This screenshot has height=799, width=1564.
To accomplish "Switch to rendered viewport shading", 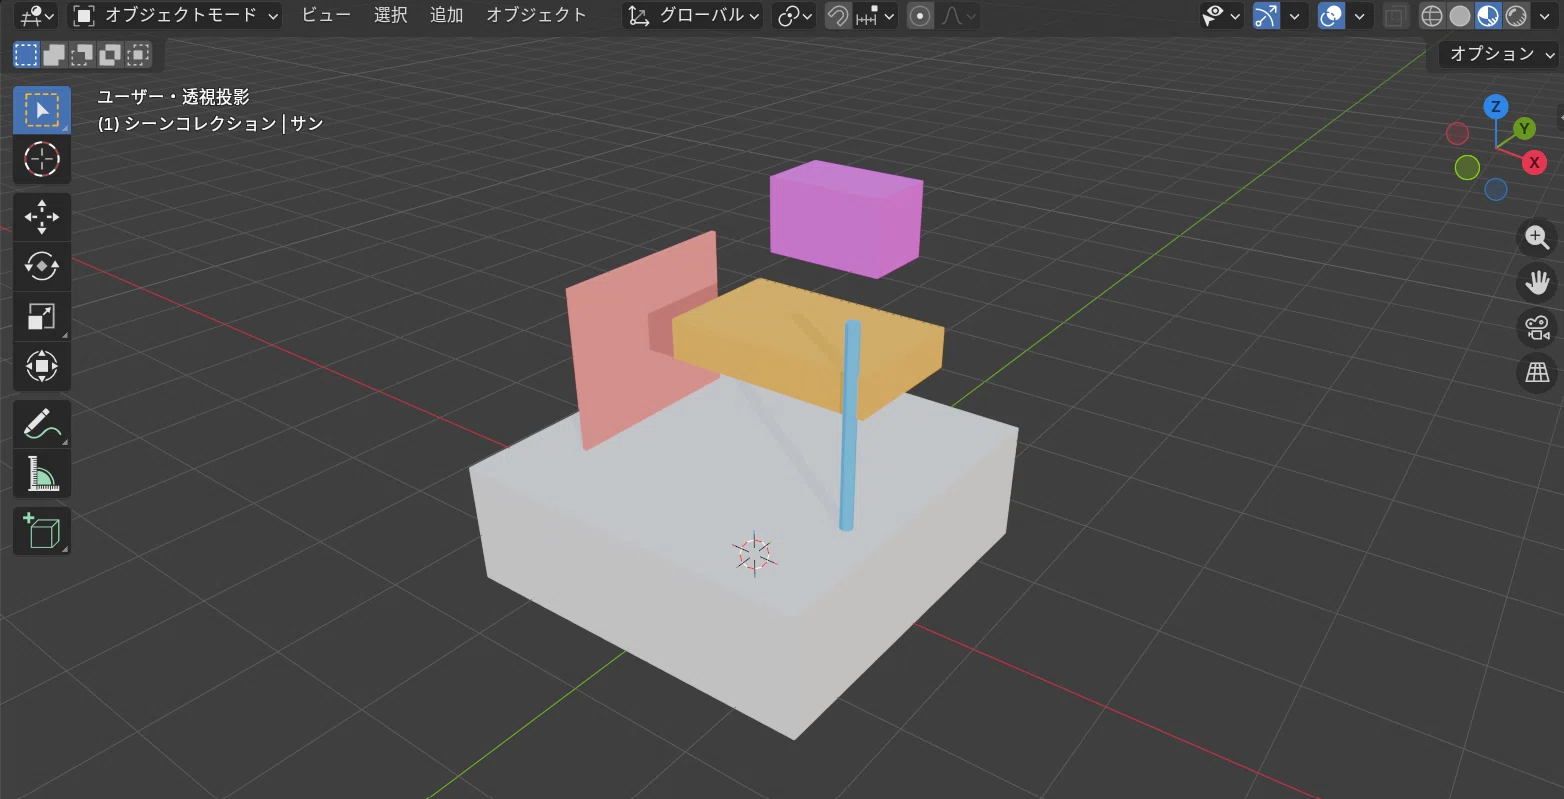I will [1516, 16].
